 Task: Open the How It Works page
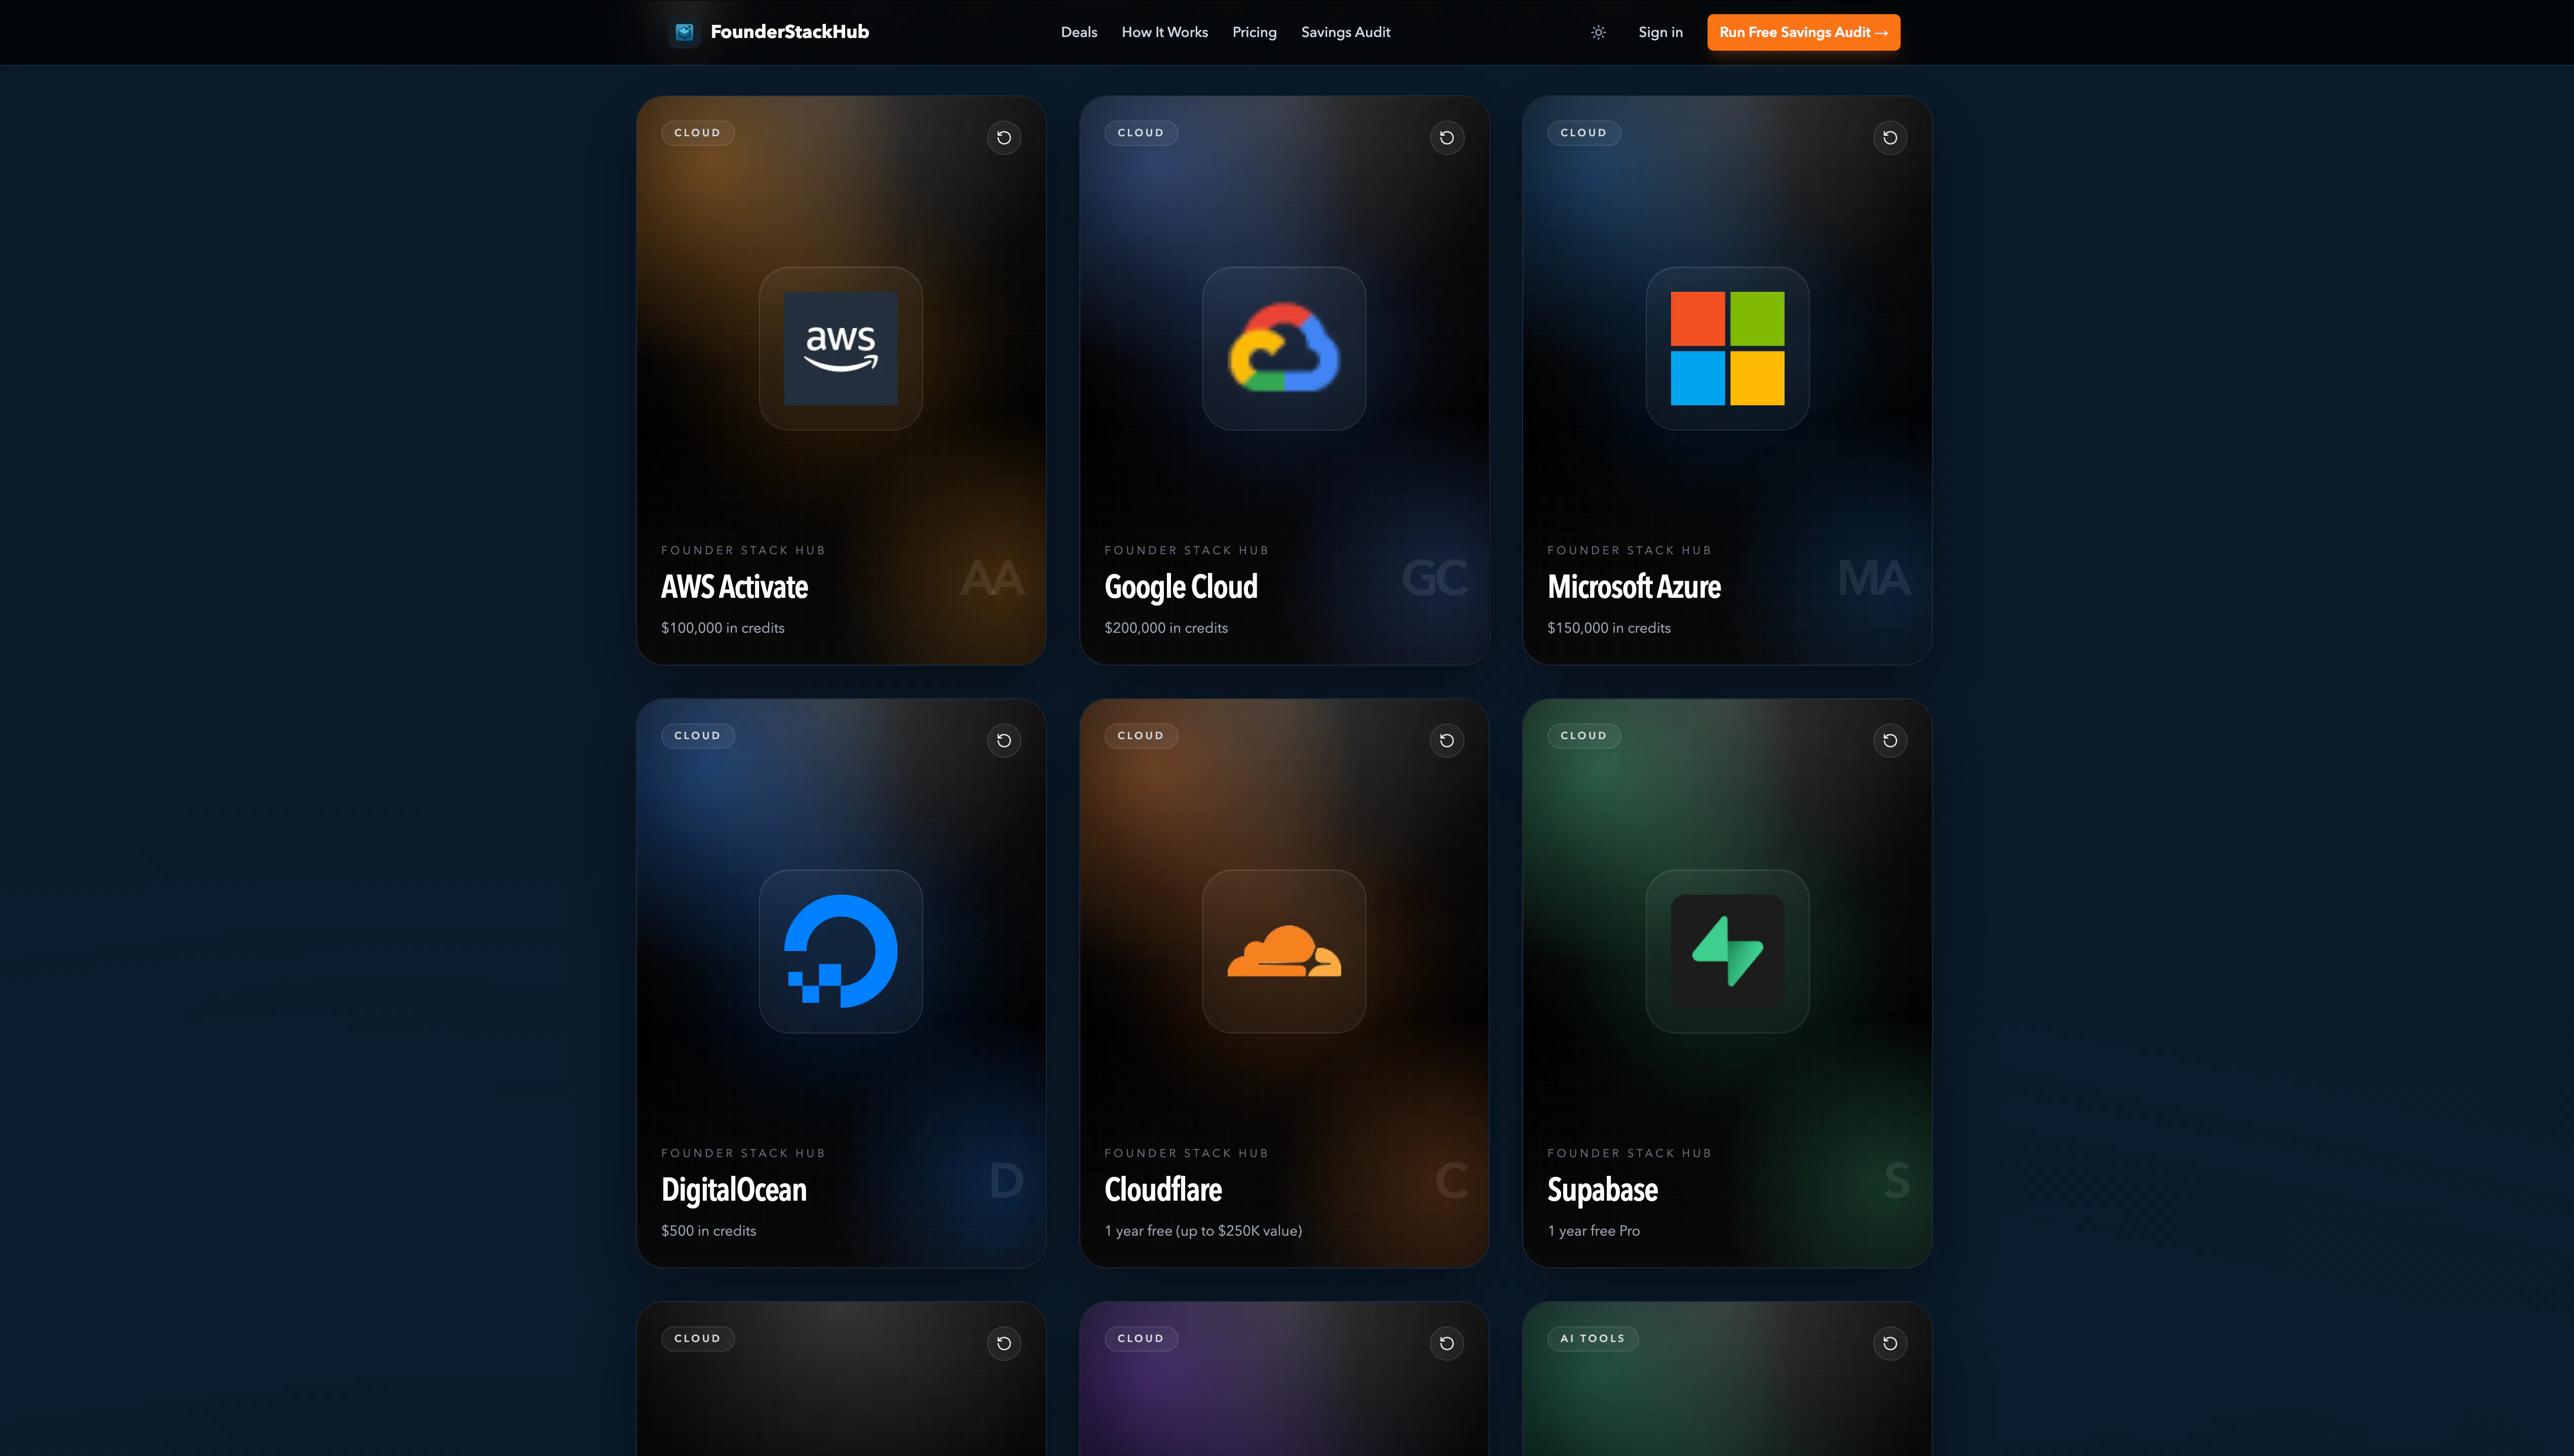tap(1164, 32)
